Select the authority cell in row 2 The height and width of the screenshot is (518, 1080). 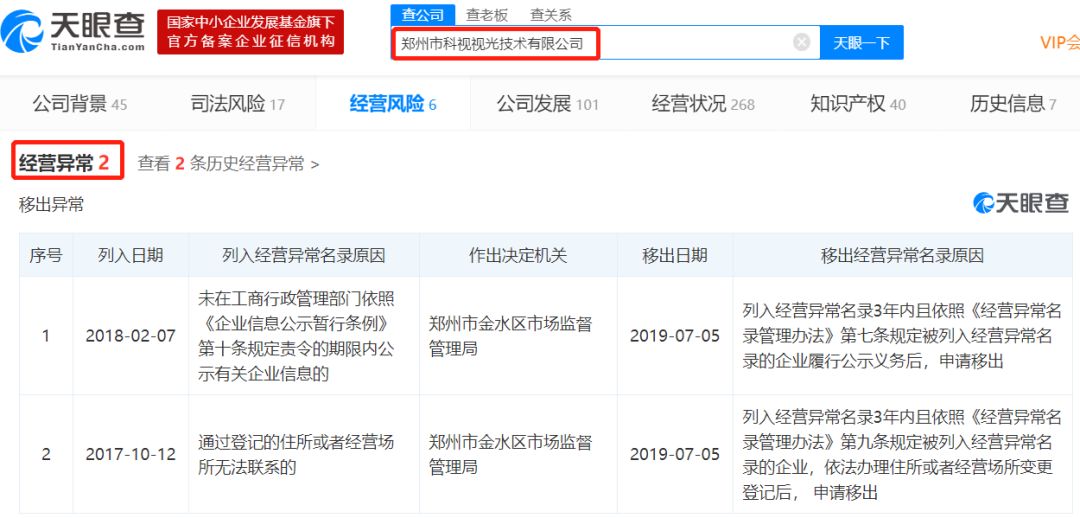point(518,455)
